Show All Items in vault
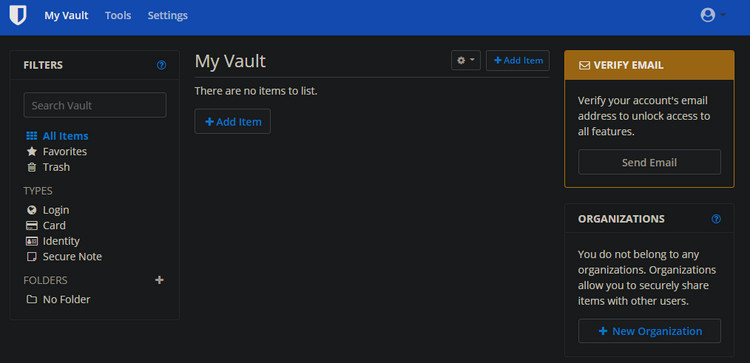Image resolution: width=750 pixels, height=363 pixels. pyautogui.click(x=57, y=136)
